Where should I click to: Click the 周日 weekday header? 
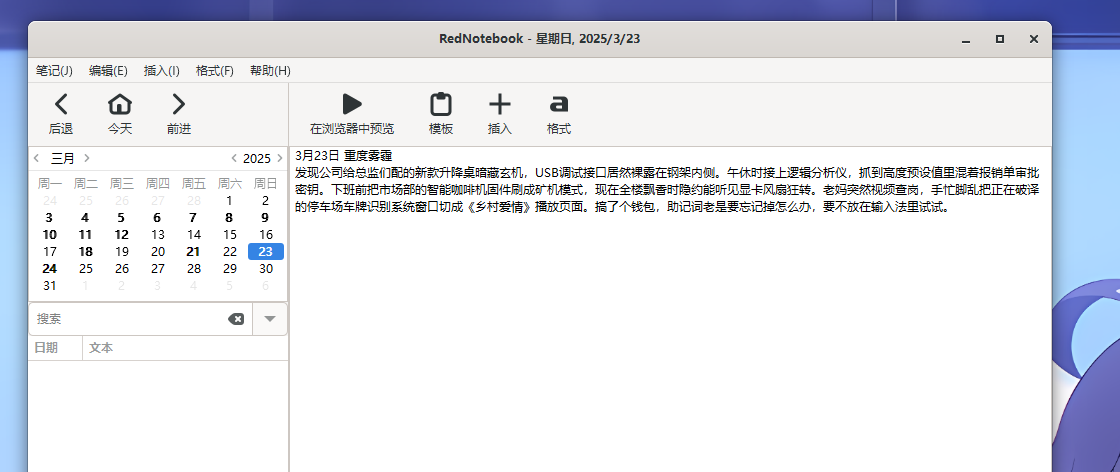[x=266, y=184]
